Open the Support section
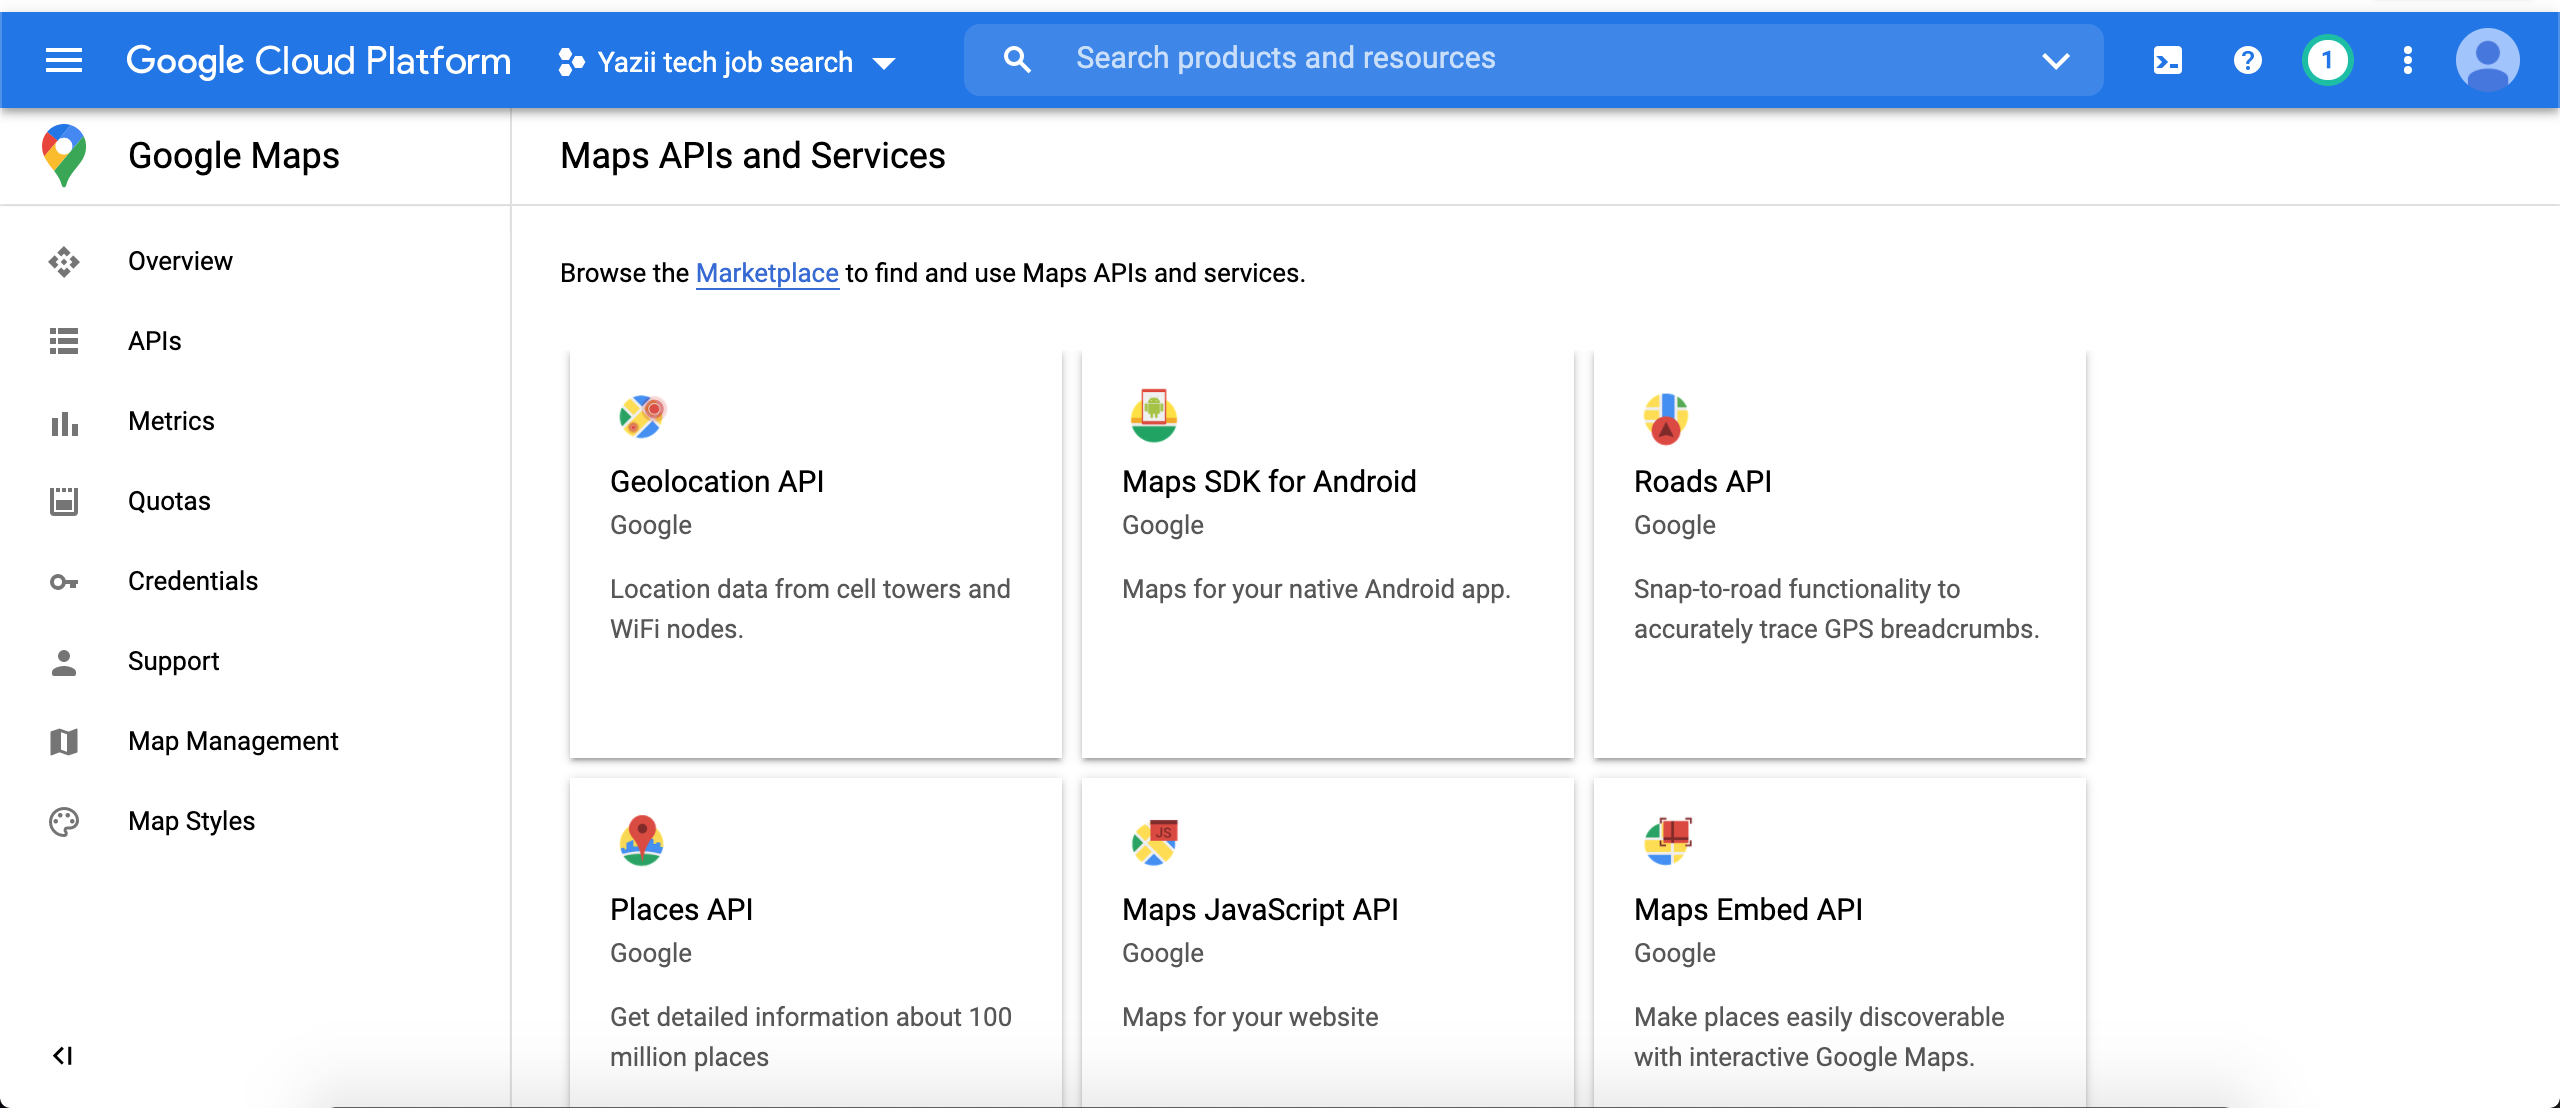Image resolution: width=2560 pixels, height=1108 pixels. click(x=173, y=661)
